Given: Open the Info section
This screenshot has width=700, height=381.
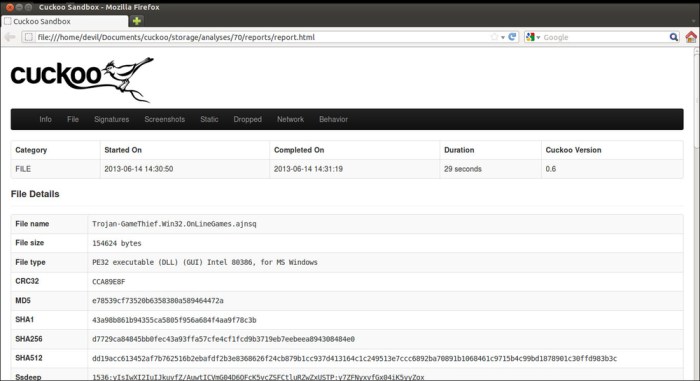Looking at the screenshot, I should [x=45, y=119].
